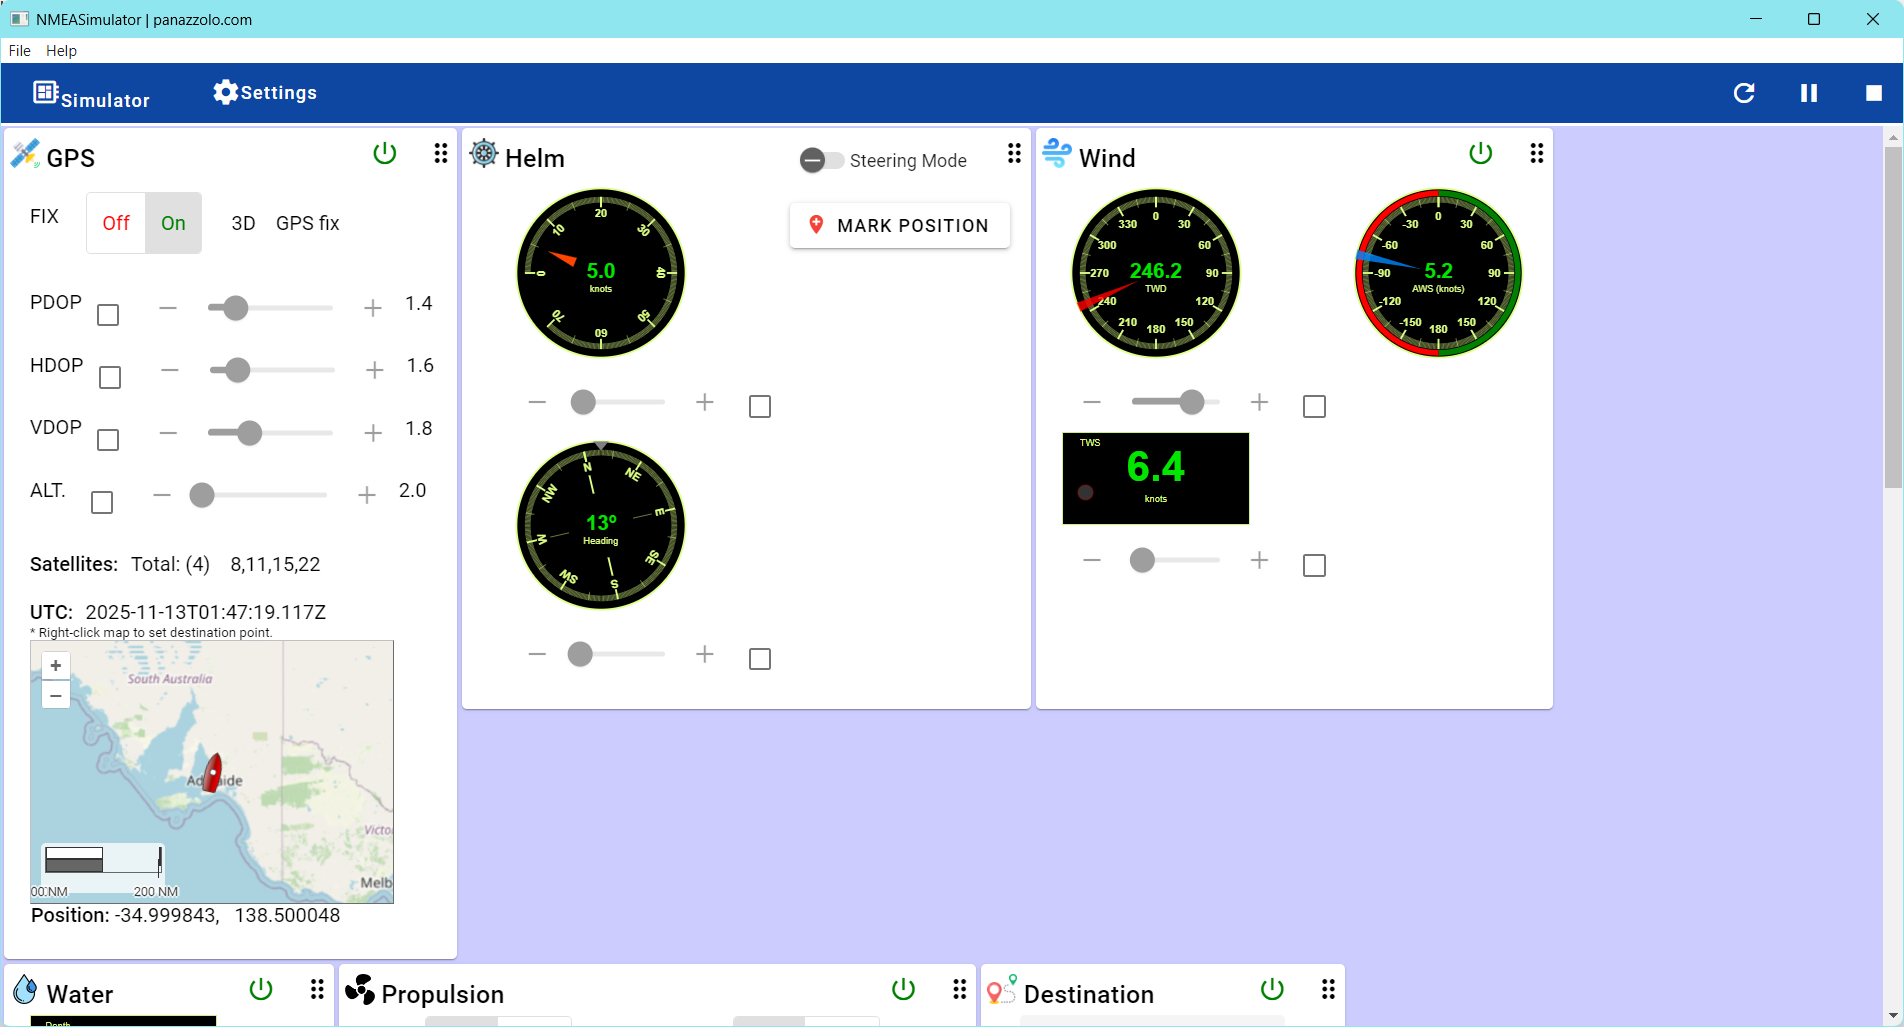Click the HDOP slider handle
This screenshot has width=1904, height=1027.
237,371
